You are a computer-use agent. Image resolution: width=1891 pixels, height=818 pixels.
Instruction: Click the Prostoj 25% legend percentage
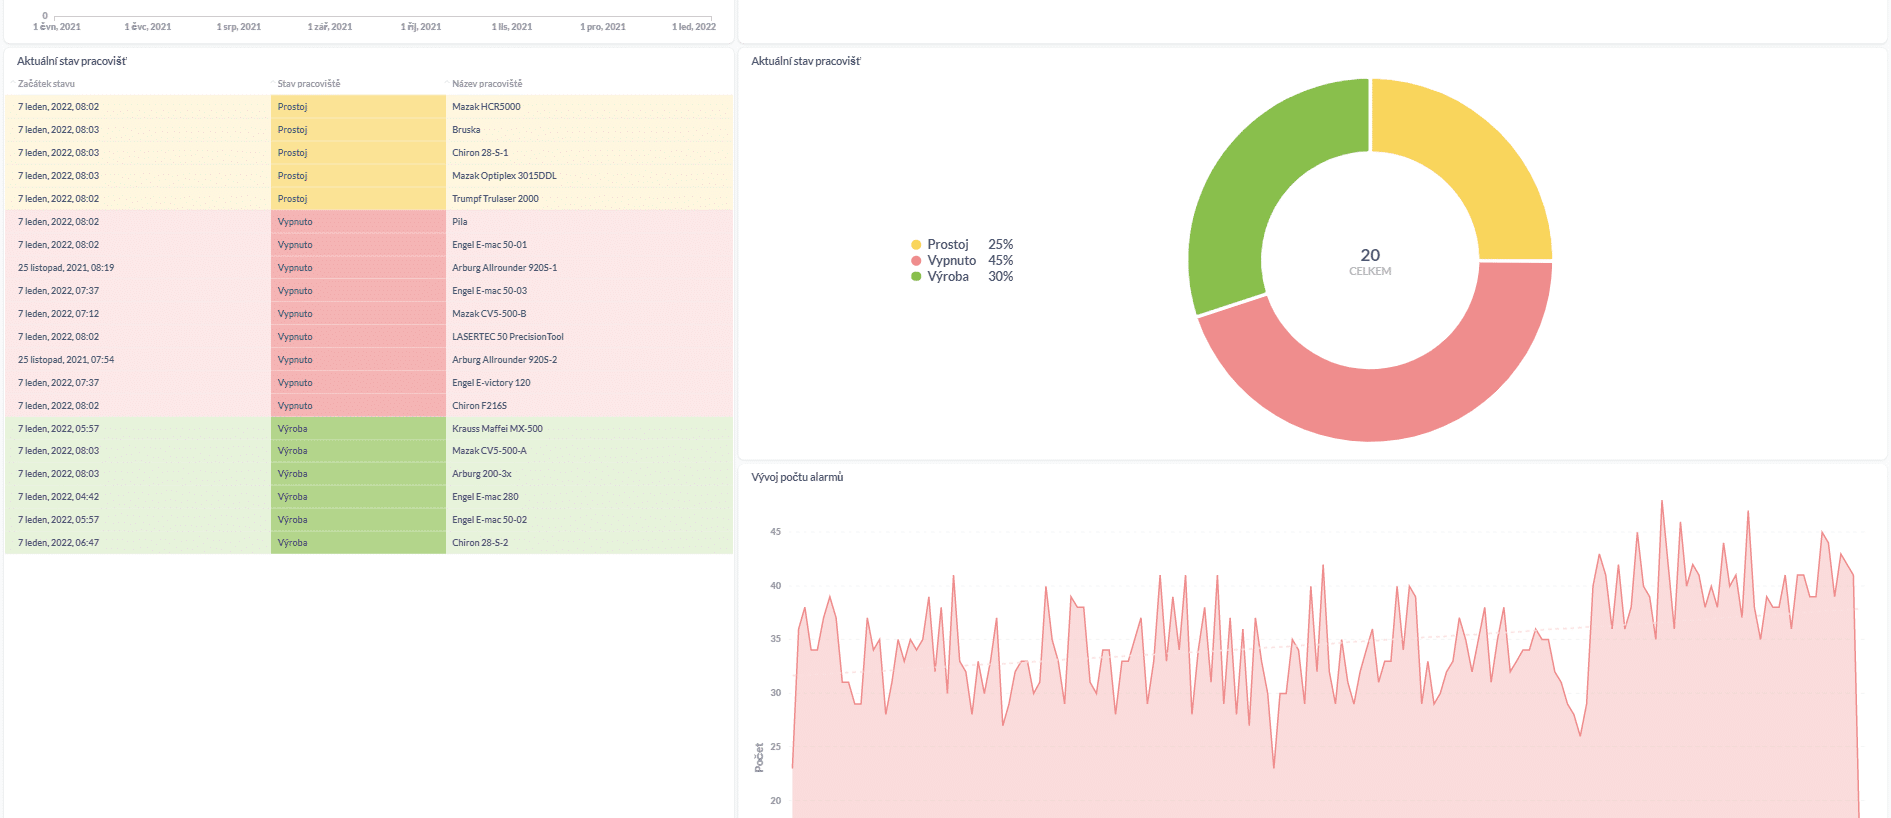tap(1000, 245)
